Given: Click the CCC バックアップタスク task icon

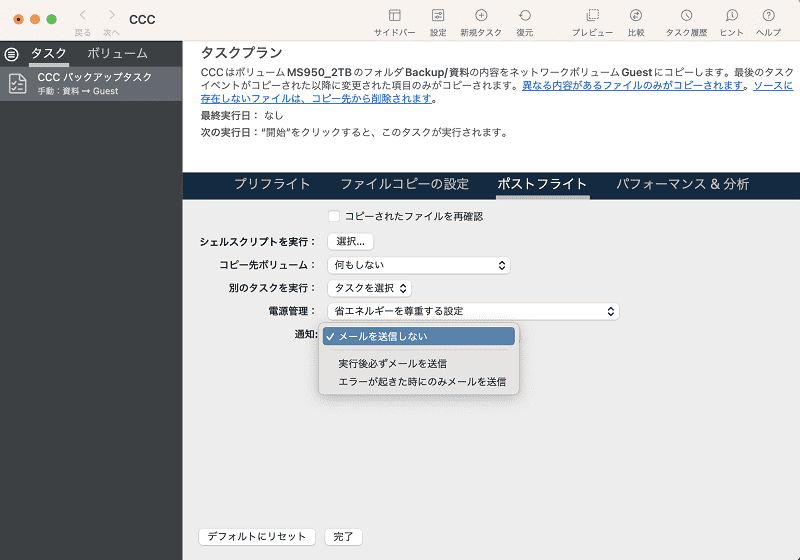Looking at the screenshot, I should tap(17, 84).
